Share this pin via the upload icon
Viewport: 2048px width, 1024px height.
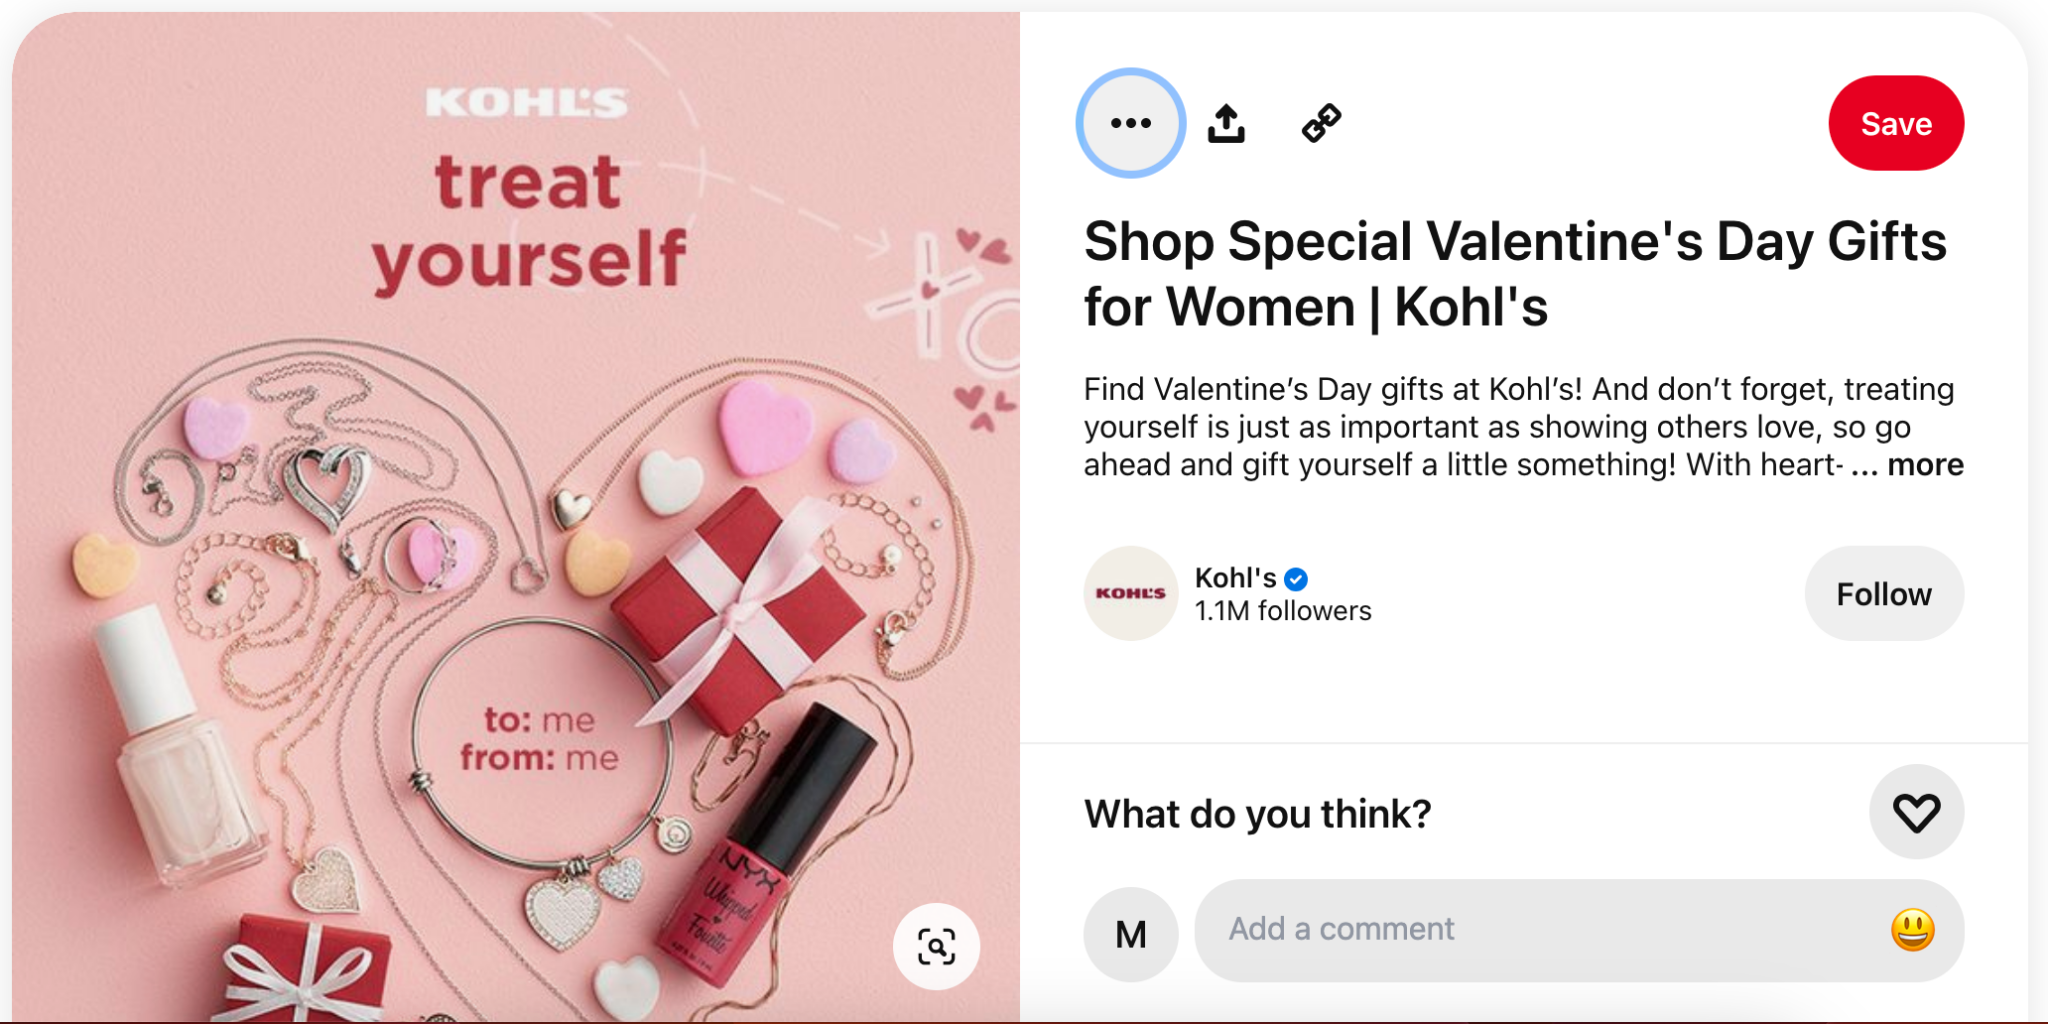tap(1228, 122)
